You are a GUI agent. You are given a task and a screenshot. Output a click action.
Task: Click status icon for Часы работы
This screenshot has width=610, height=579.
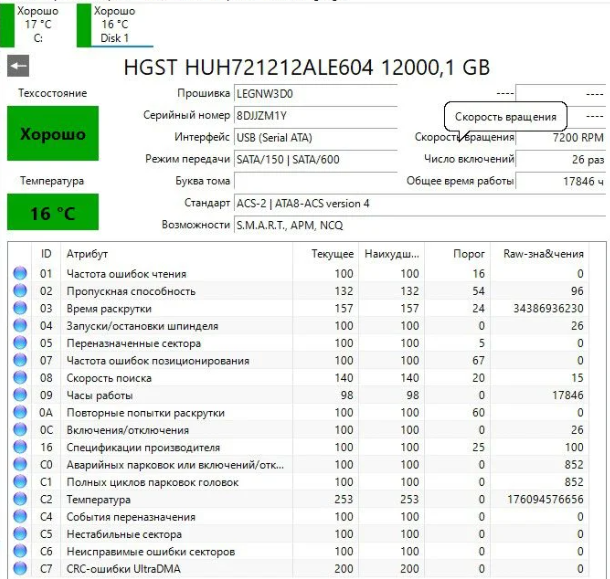(x=20, y=395)
